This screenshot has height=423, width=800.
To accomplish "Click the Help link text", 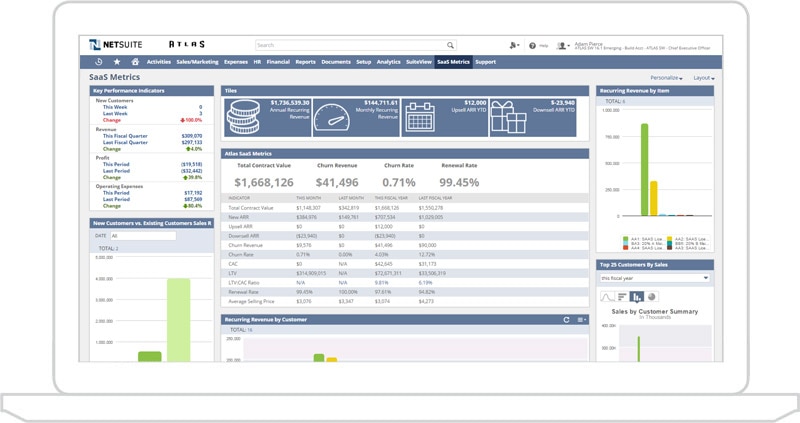I will tap(543, 46).
